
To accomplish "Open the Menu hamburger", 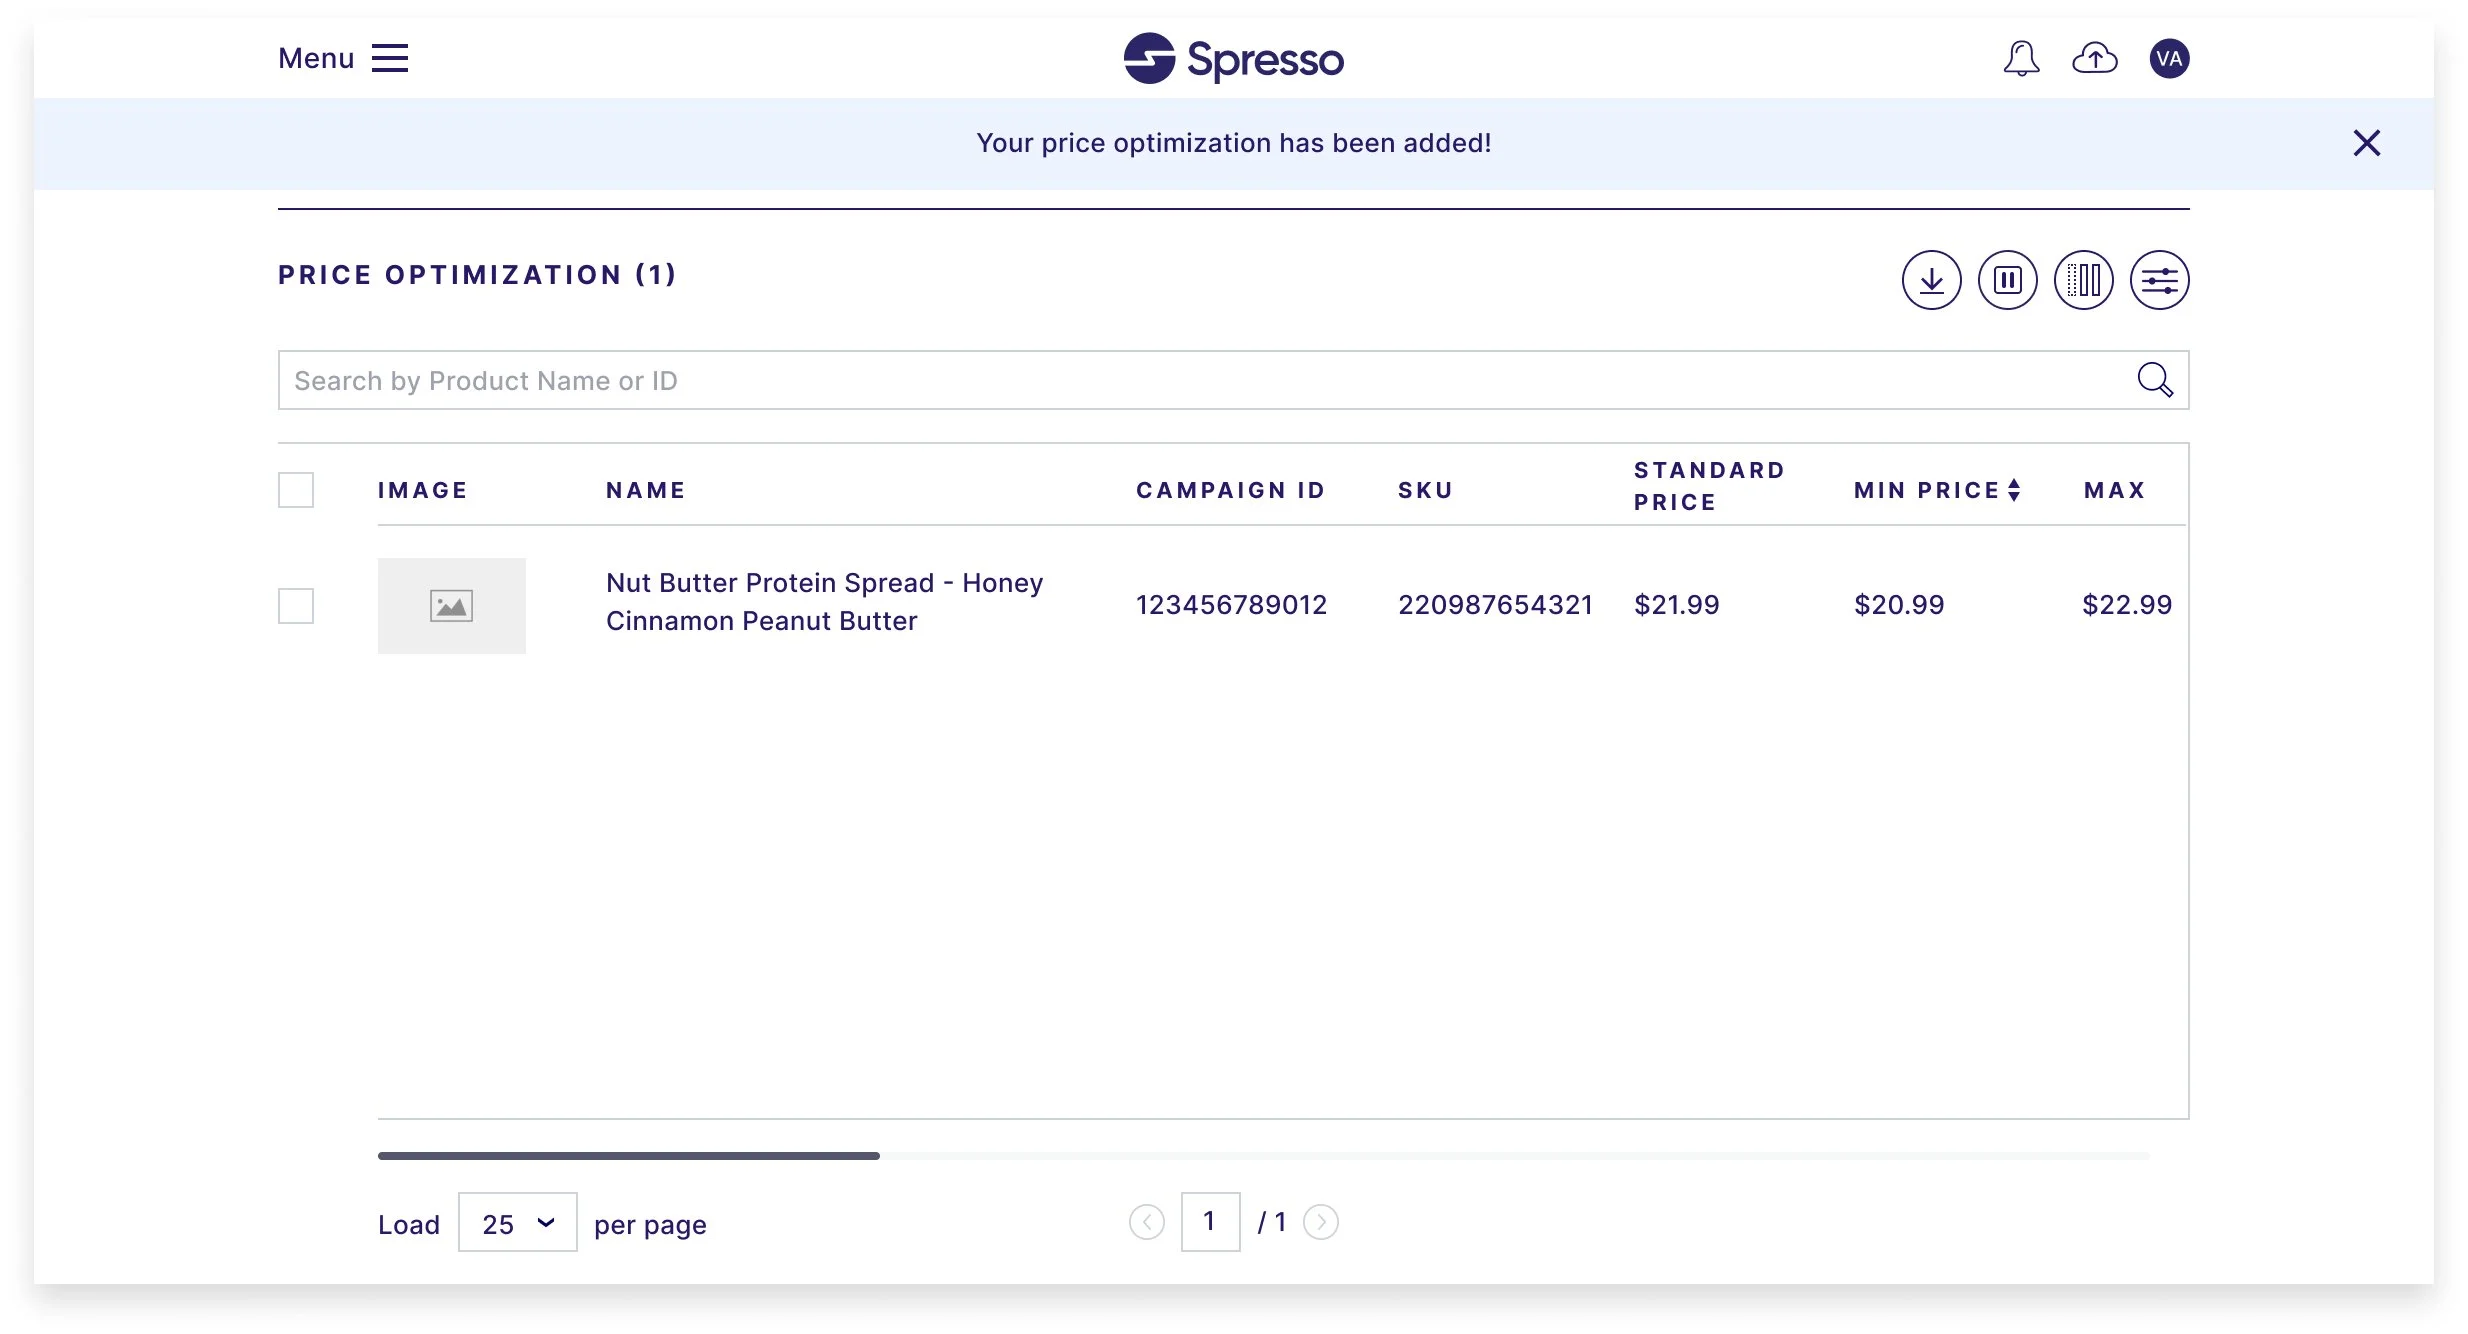I will click(389, 58).
